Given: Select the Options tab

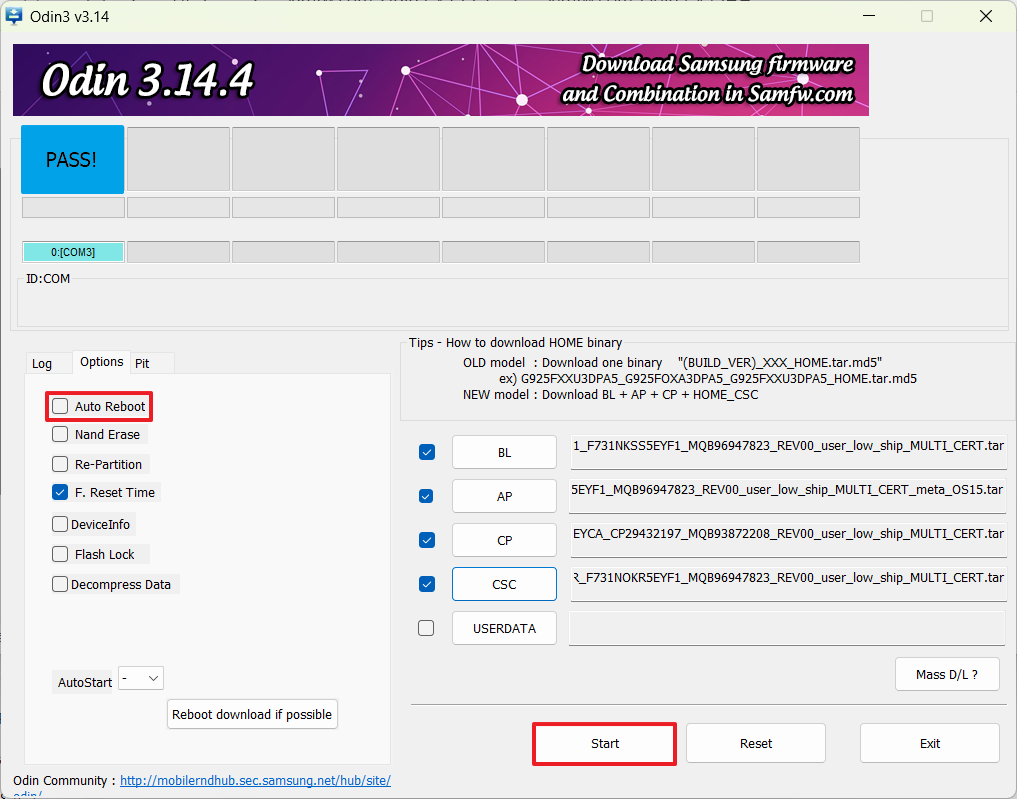Looking at the screenshot, I should 102,362.
